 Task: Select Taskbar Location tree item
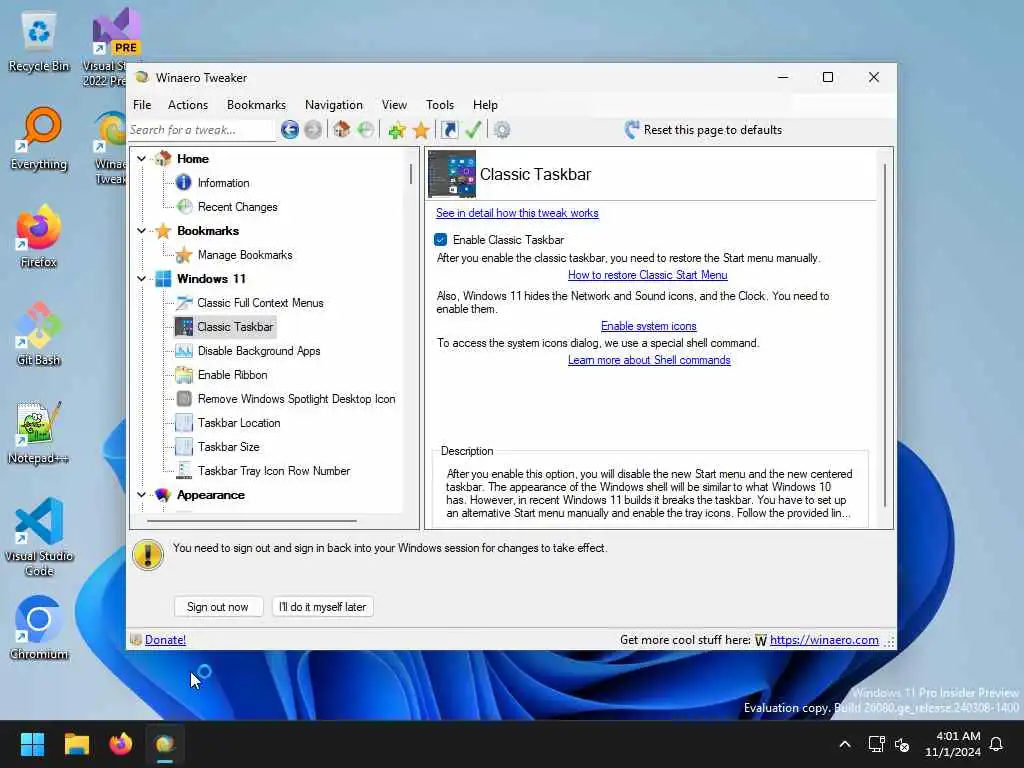239,423
